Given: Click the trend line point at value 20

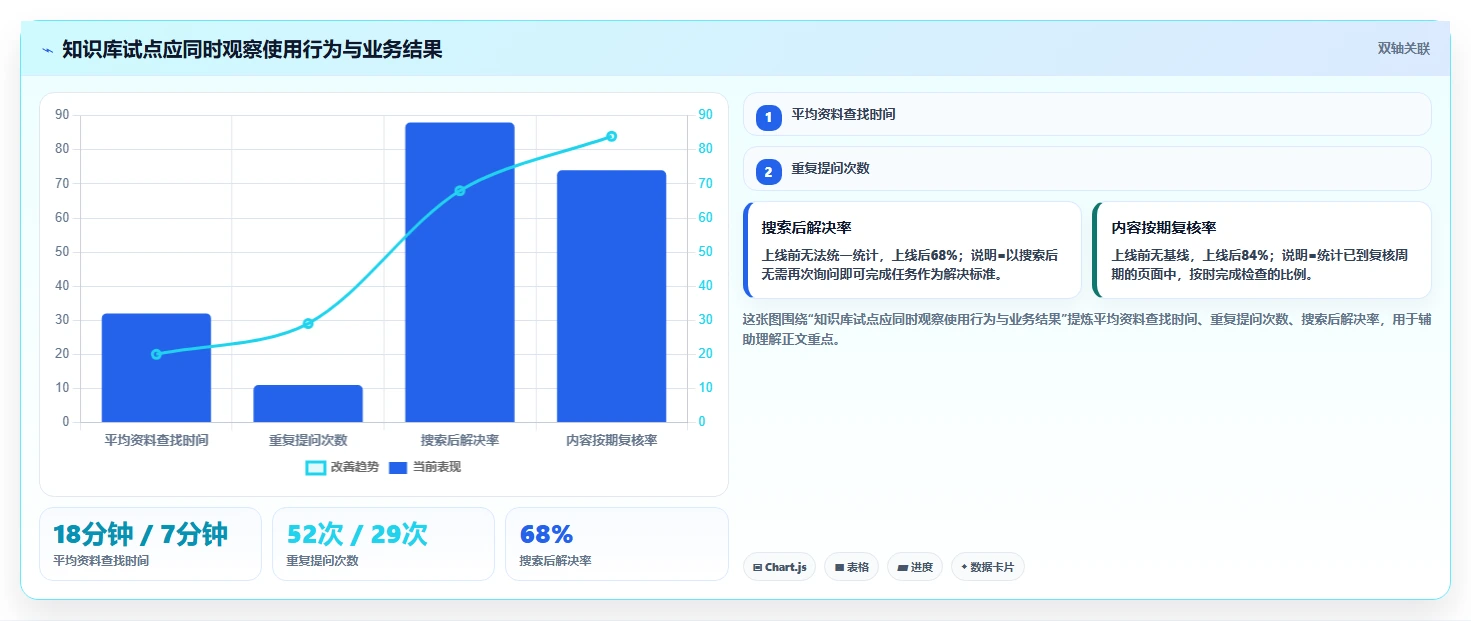Looking at the screenshot, I should coord(156,354).
